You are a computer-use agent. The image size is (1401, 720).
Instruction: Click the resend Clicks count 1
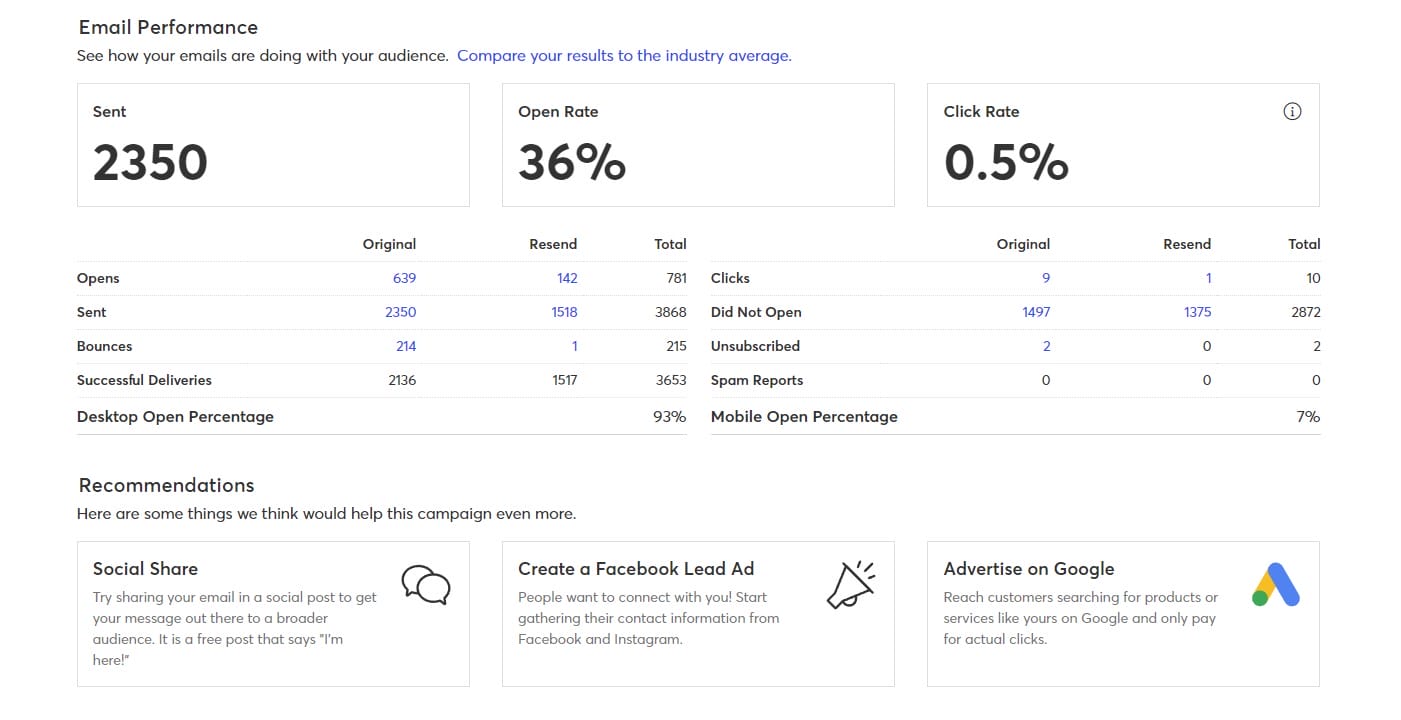point(1208,278)
